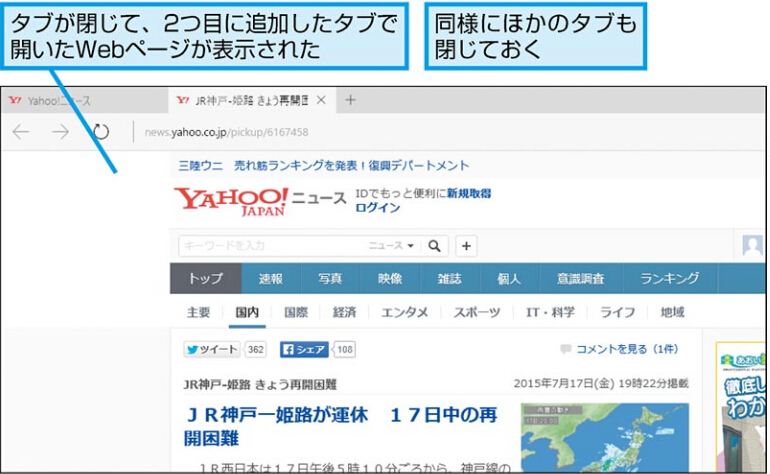Viewport: 770px width, 474px height.
Task: Switch to the Yahoo!ニュース tab
Action: pos(84,101)
